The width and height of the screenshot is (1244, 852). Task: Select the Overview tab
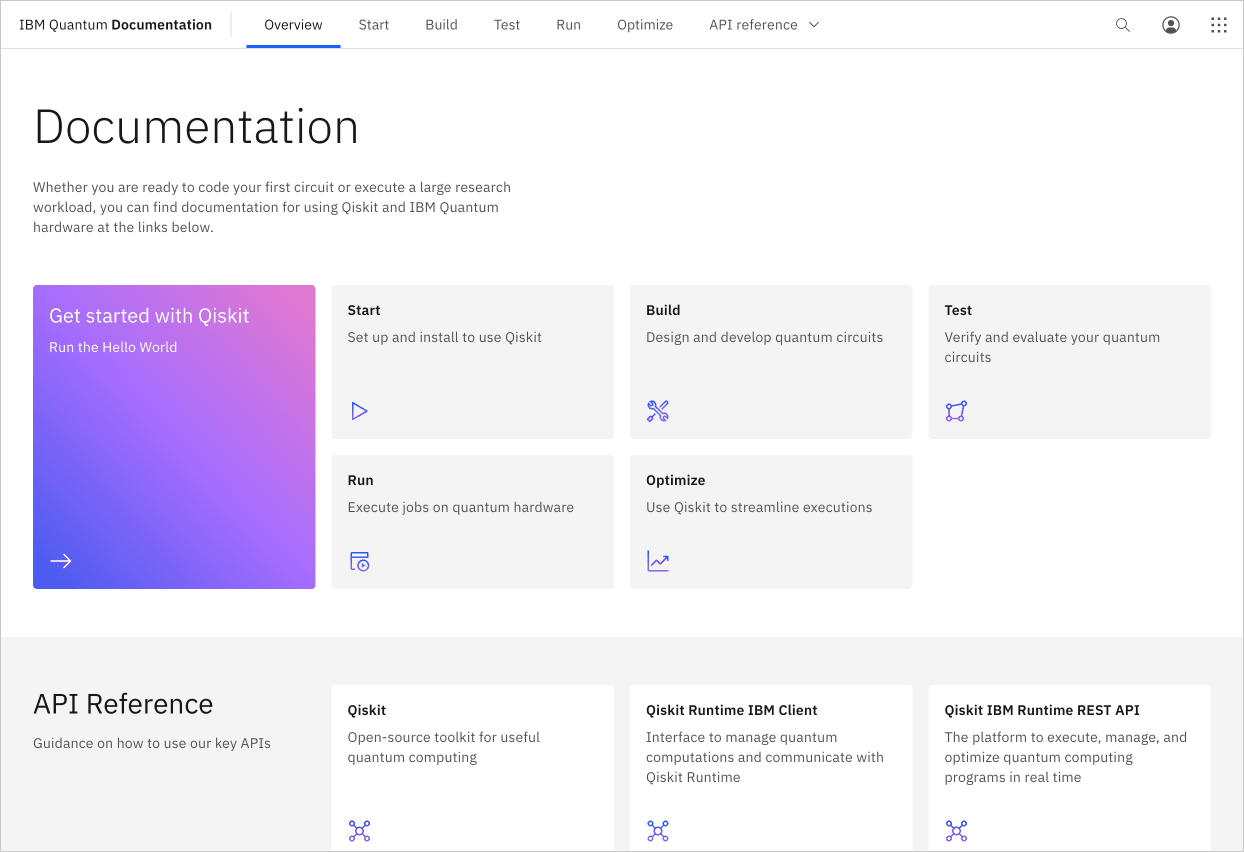pyautogui.click(x=293, y=25)
